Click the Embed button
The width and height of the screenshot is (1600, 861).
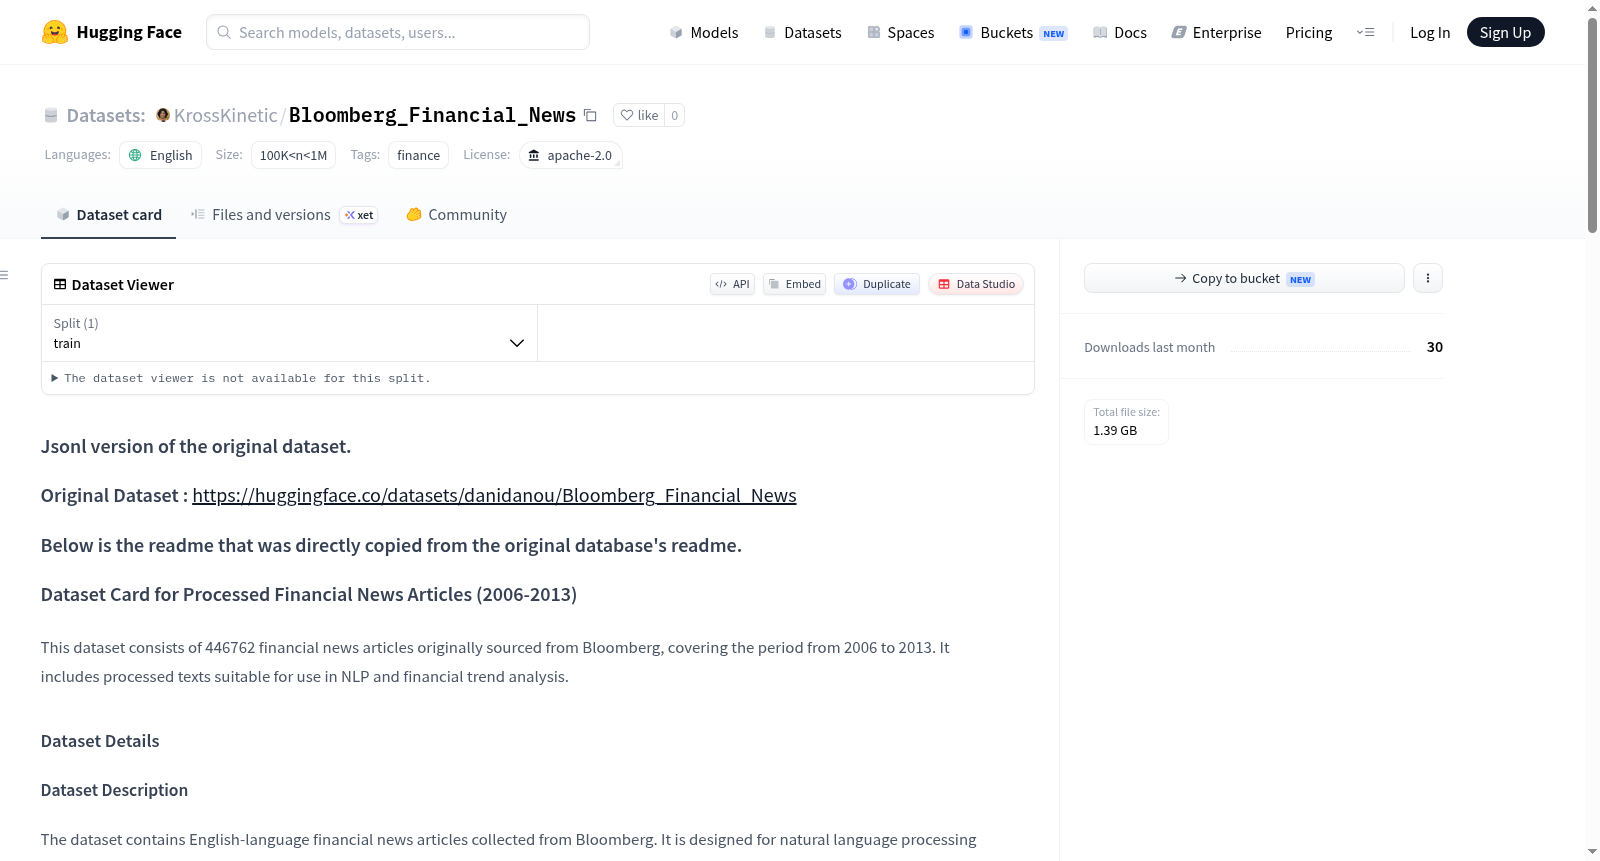point(794,284)
